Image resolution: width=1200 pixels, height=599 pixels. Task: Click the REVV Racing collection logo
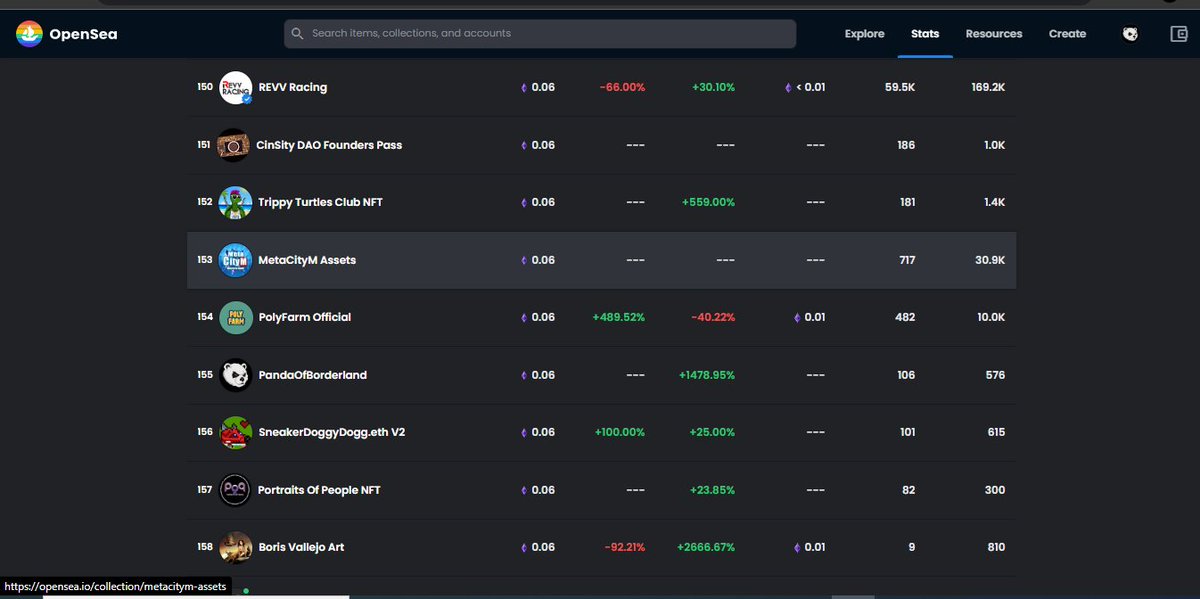[x=235, y=88]
